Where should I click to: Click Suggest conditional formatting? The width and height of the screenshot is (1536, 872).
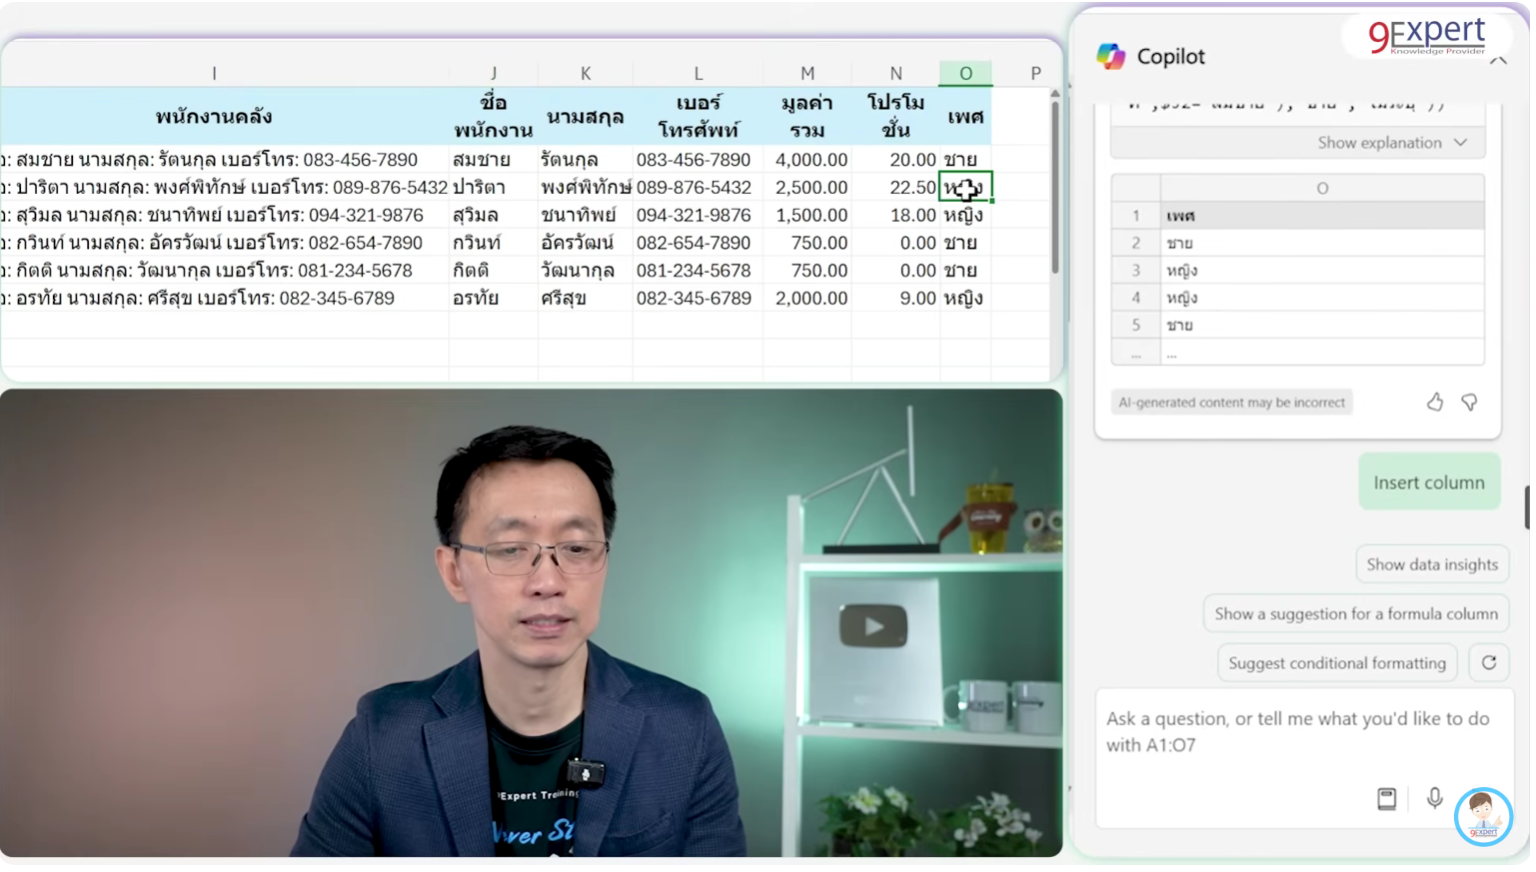[x=1337, y=662]
